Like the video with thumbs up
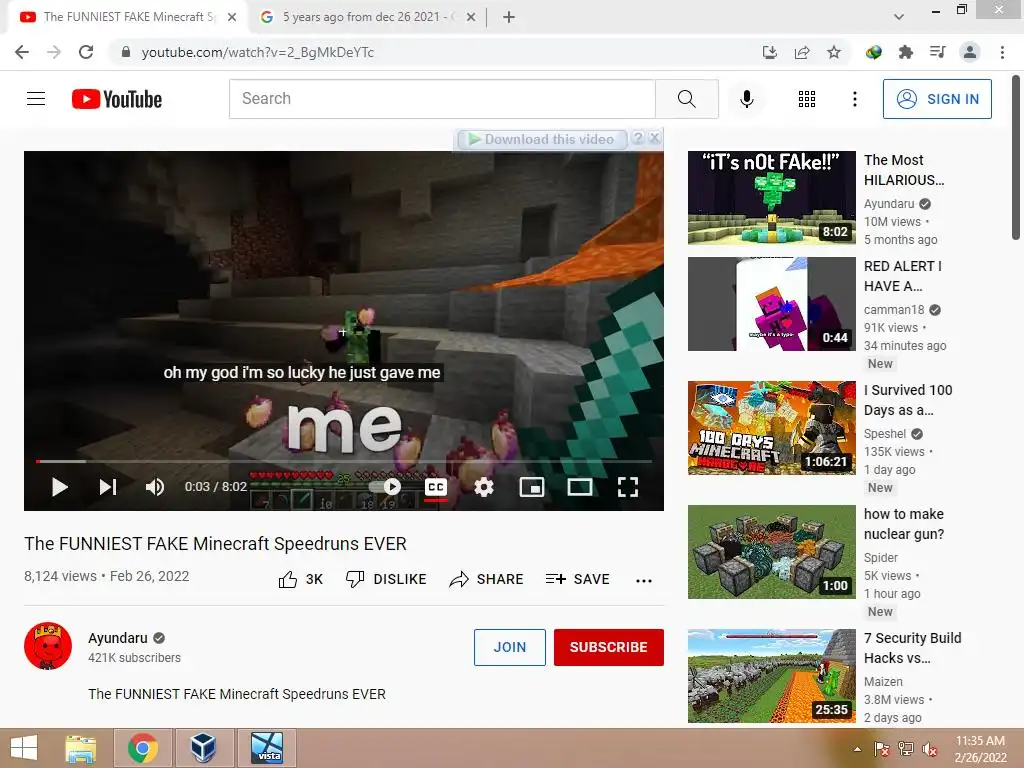1024x768 pixels. click(300, 579)
